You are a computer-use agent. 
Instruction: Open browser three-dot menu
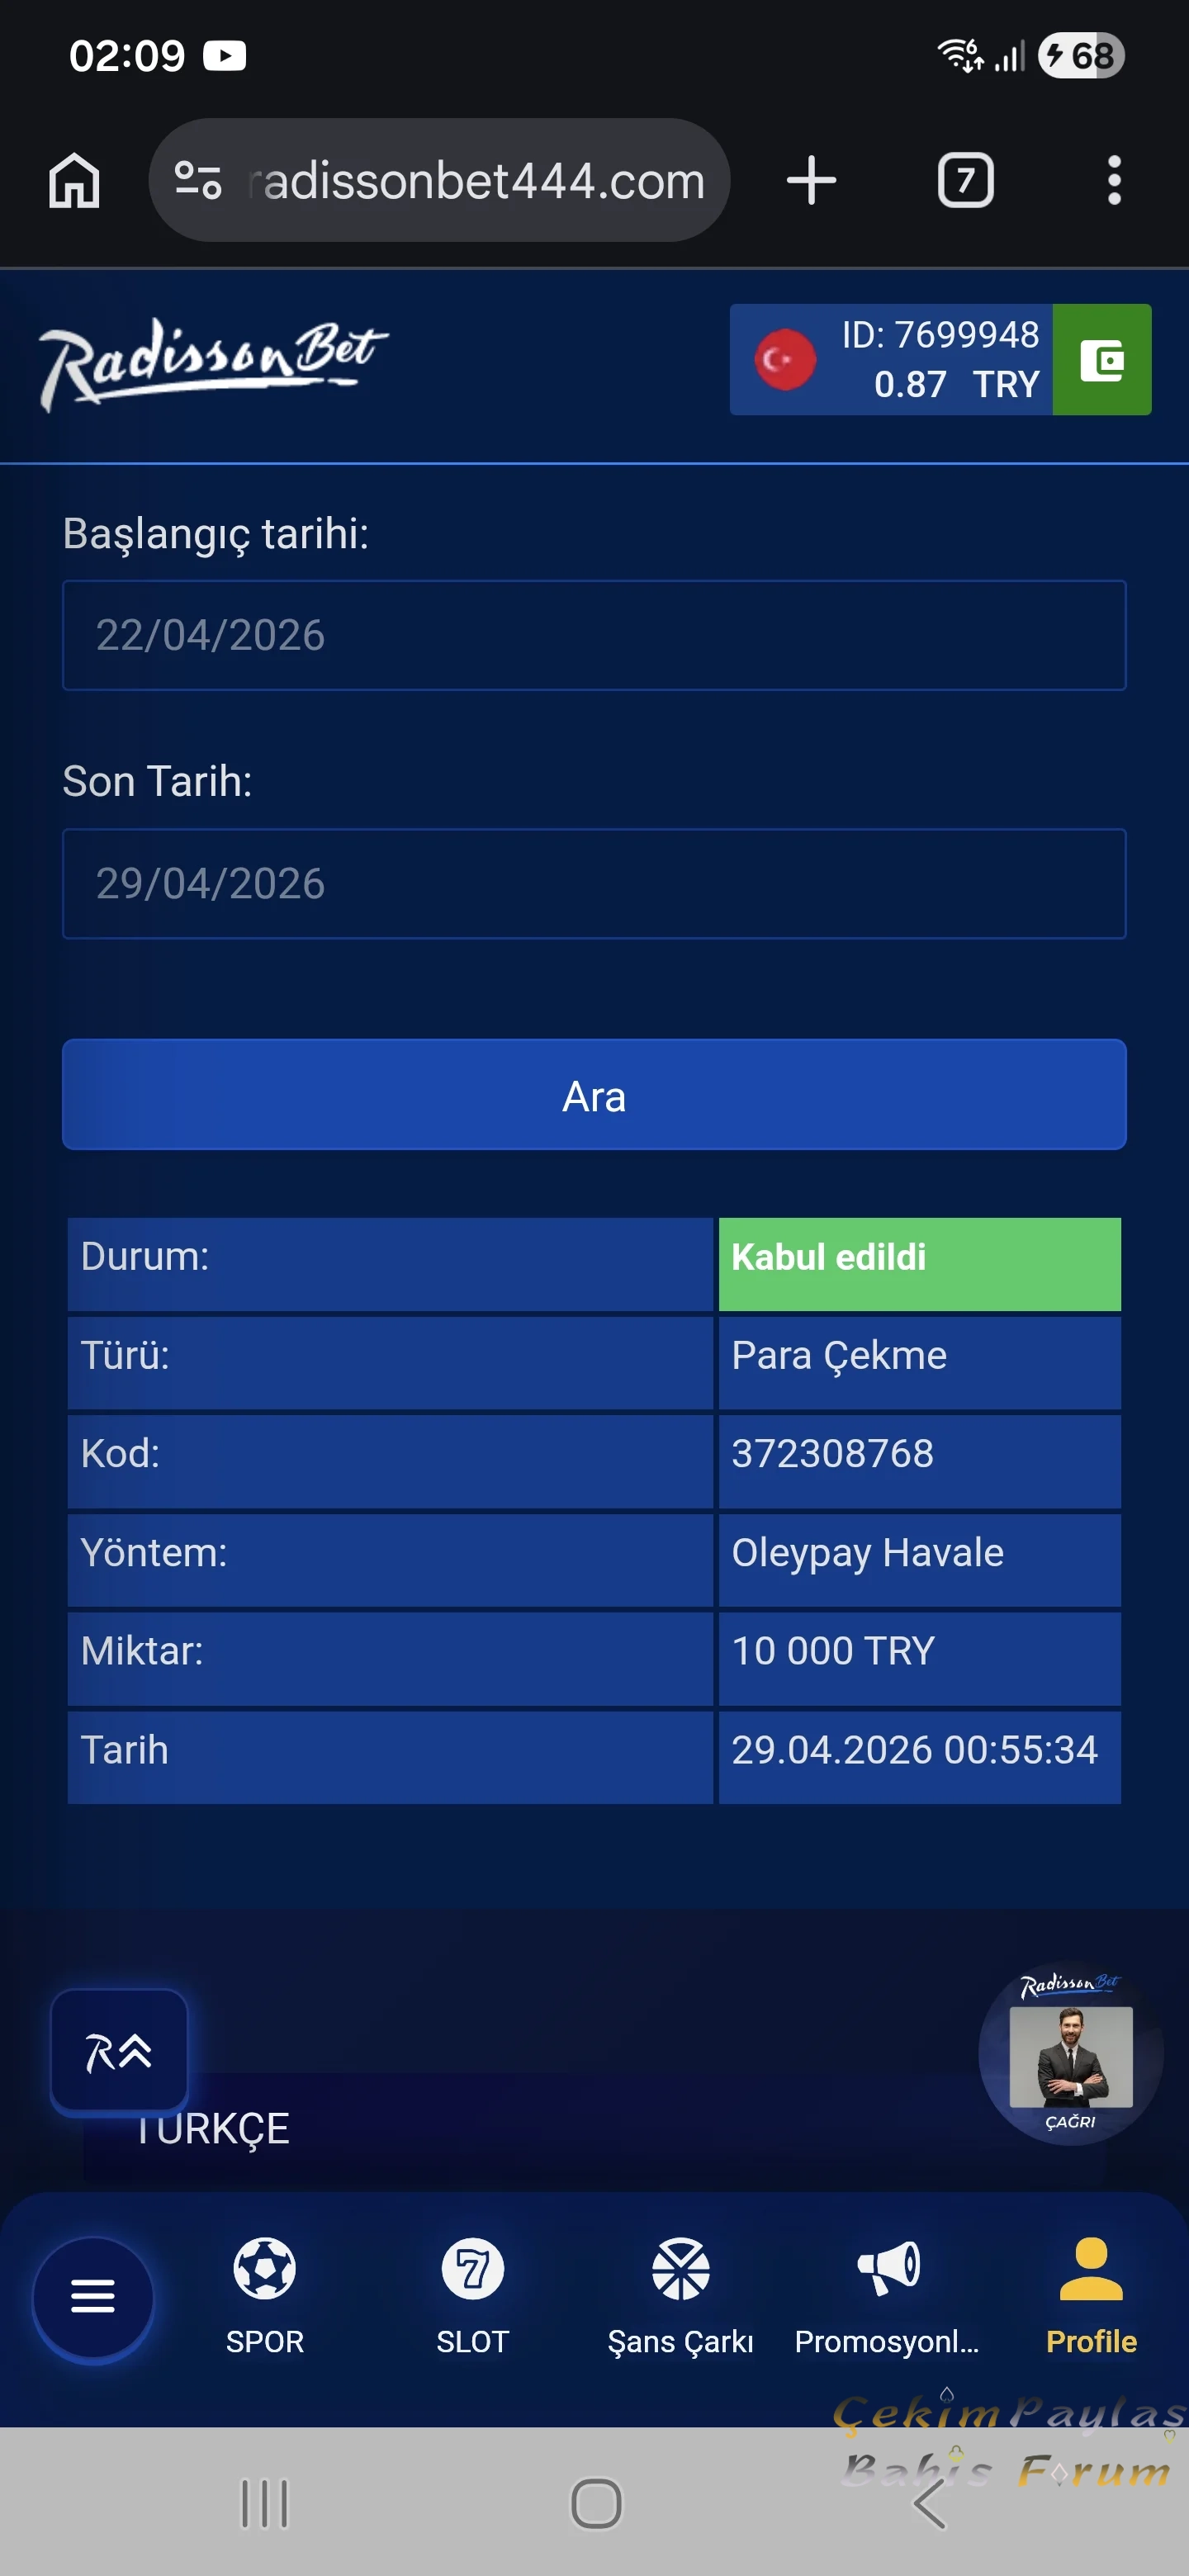(x=1114, y=181)
